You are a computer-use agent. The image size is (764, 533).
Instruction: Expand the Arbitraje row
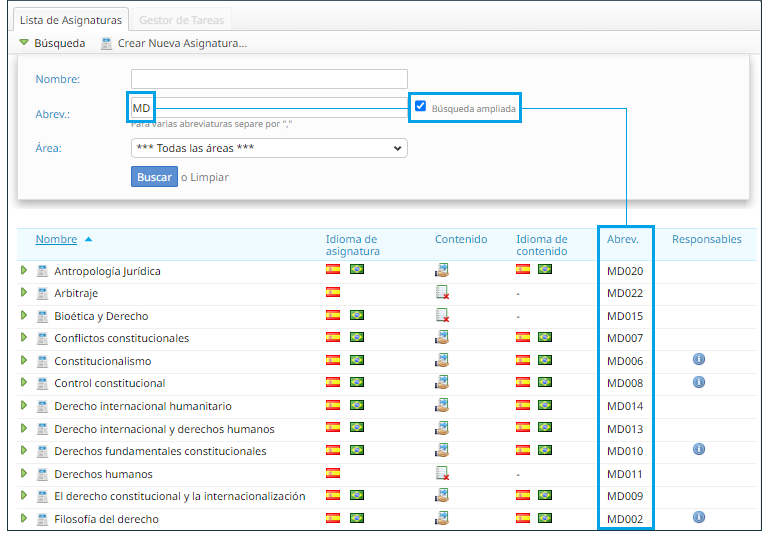pyautogui.click(x=24, y=292)
